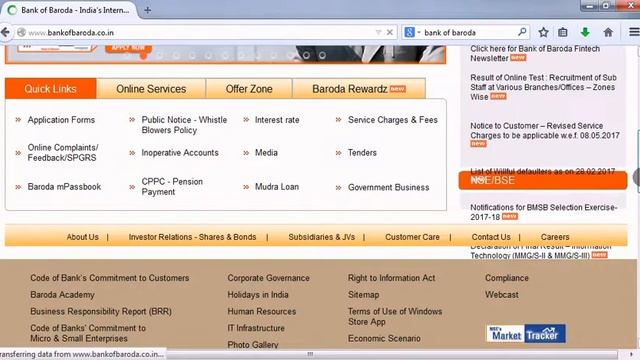This screenshot has width=640, height=360.
Task: Open the Bank of Baroda Fintech Newsletter notice
Action: pos(535,53)
